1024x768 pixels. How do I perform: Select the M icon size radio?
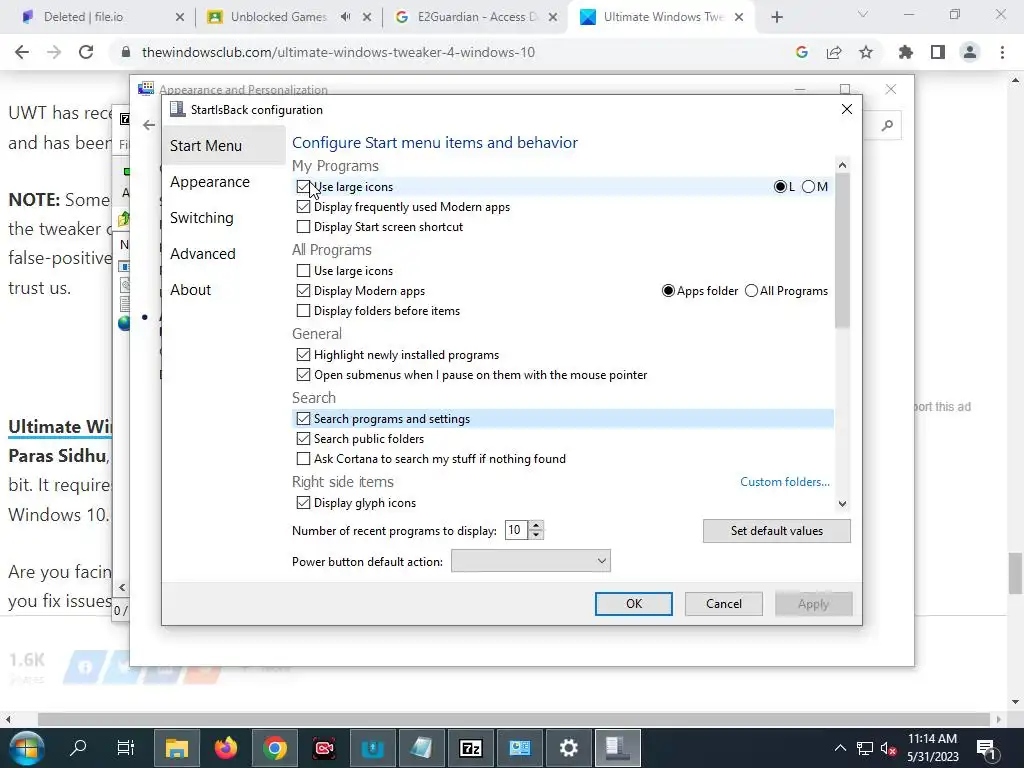point(808,187)
